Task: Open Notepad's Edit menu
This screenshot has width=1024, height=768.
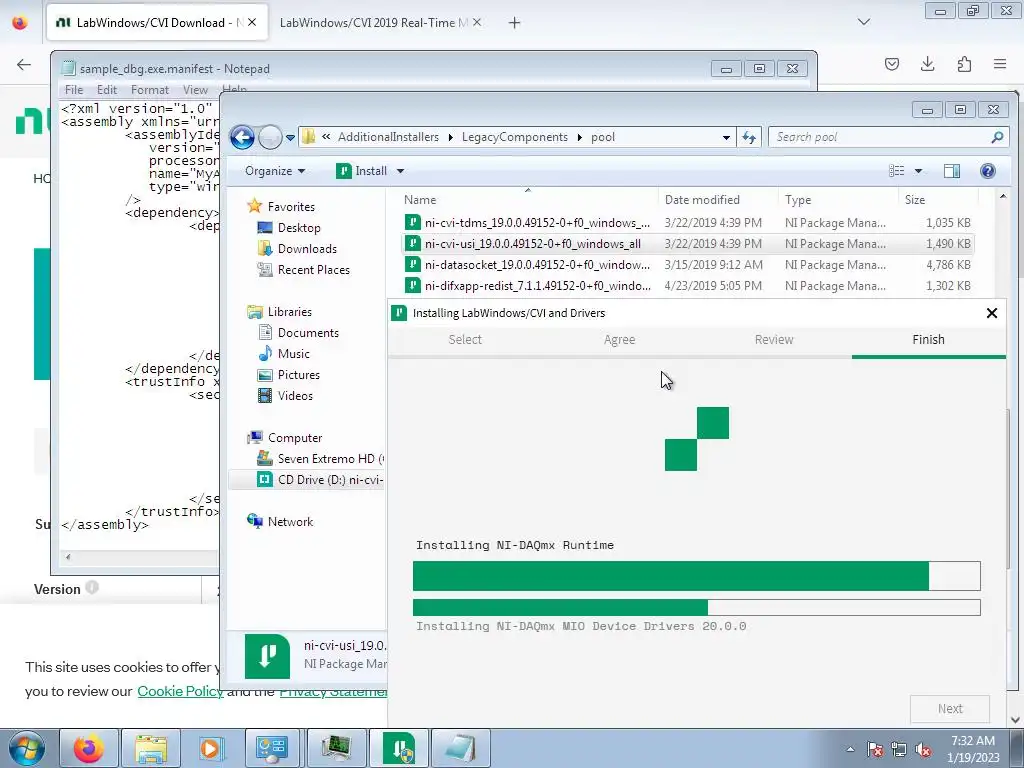Action: [107, 90]
